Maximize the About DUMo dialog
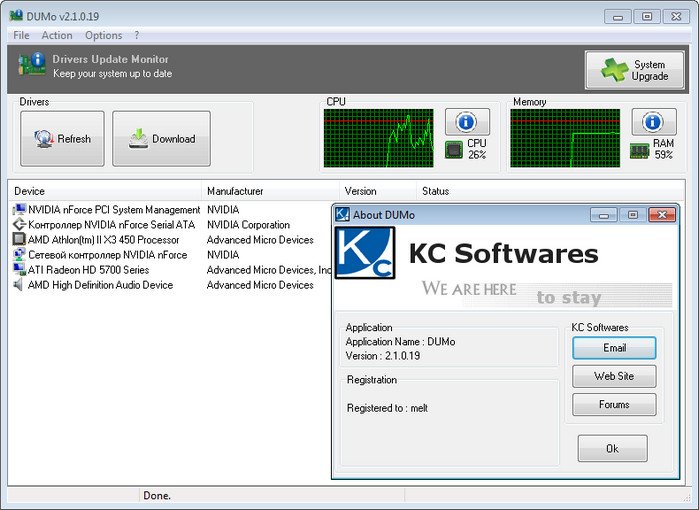 (x=633, y=215)
